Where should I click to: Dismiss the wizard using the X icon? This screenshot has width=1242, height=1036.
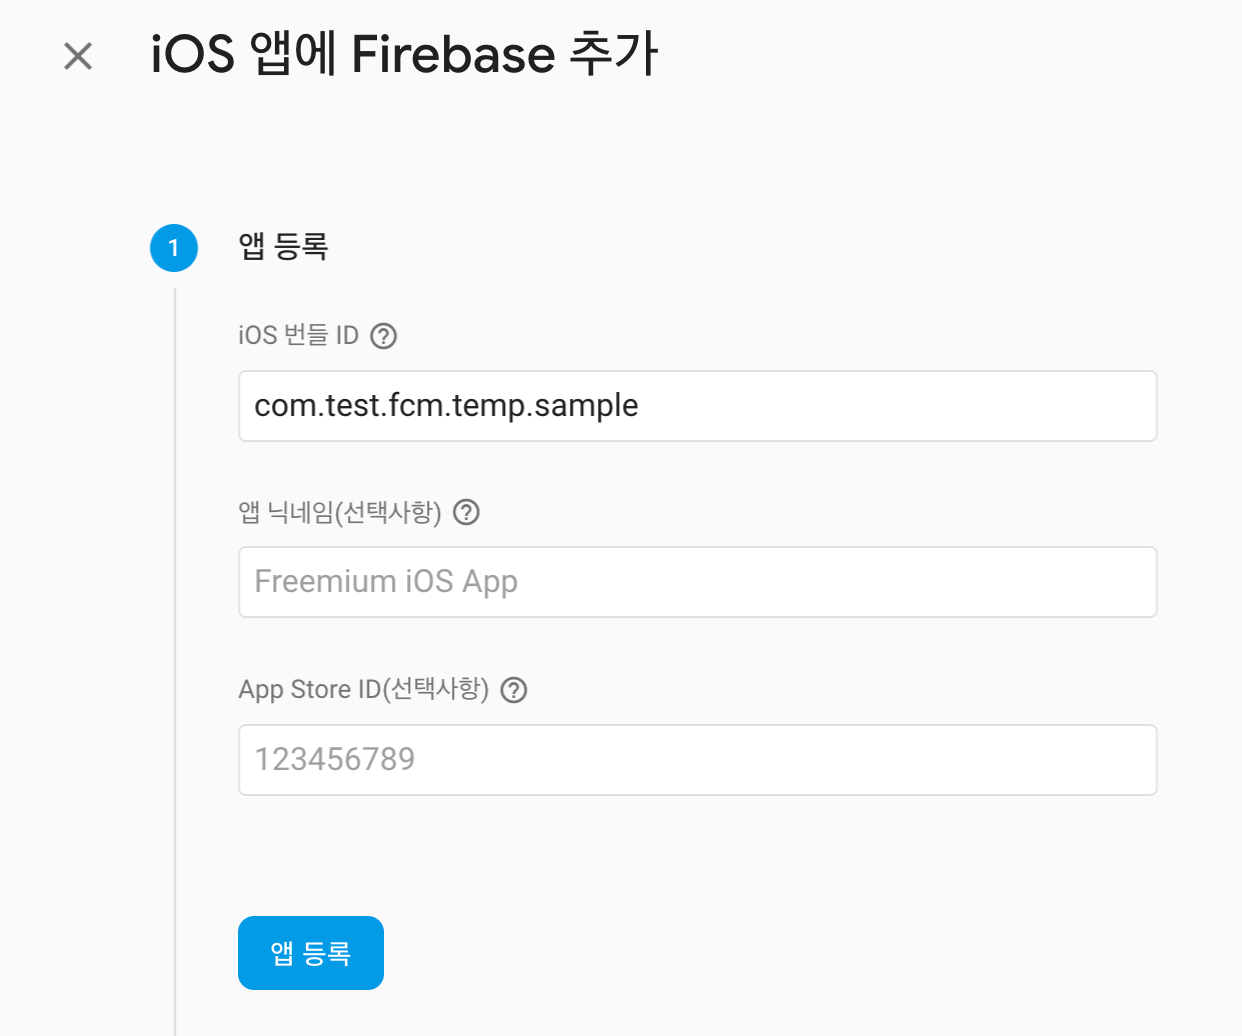pyautogui.click(x=78, y=56)
